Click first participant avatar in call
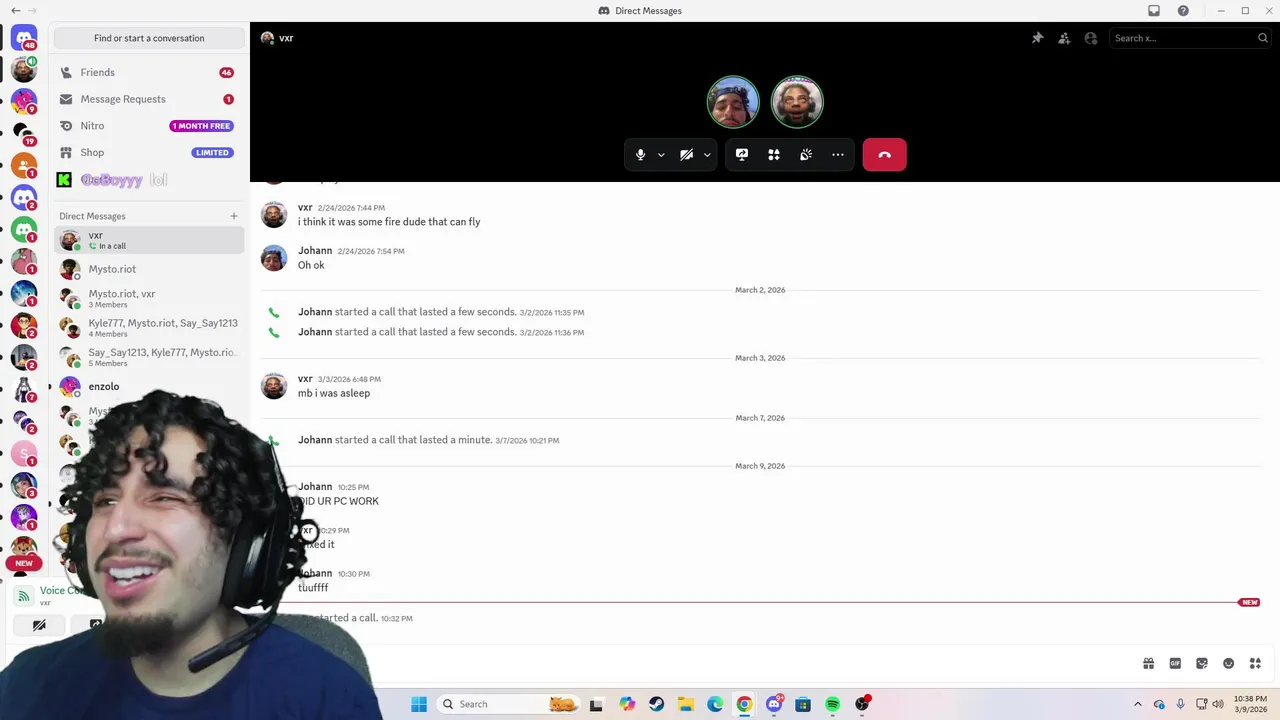Screen dimensions: 1280x720 pos(733,102)
